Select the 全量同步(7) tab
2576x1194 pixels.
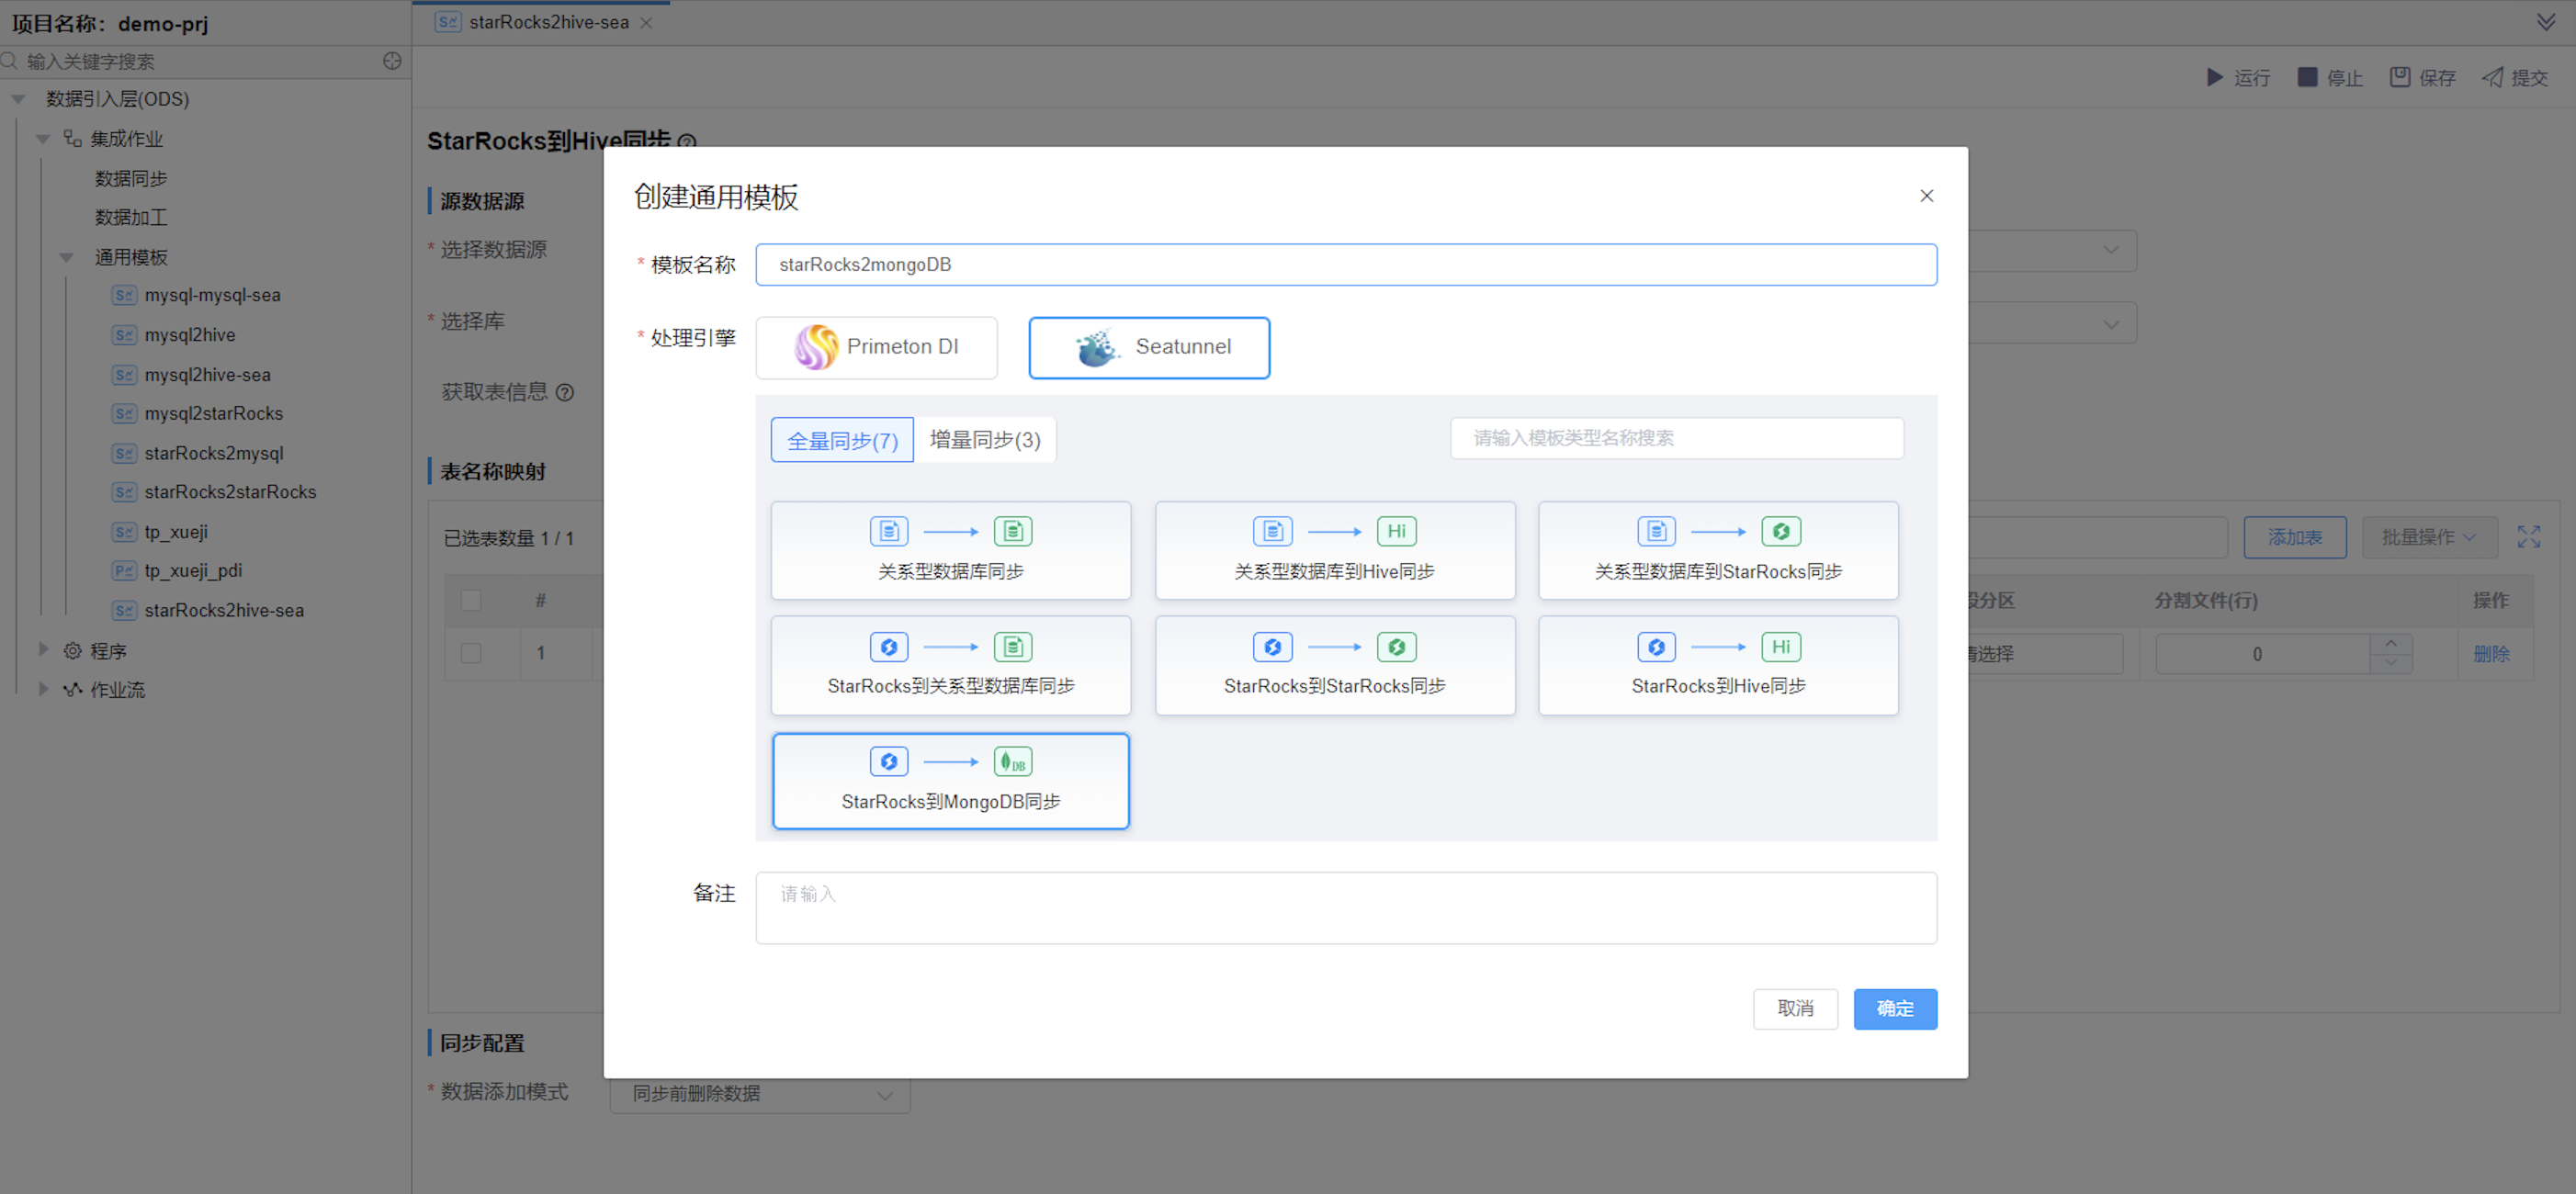[x=841, y=440]
